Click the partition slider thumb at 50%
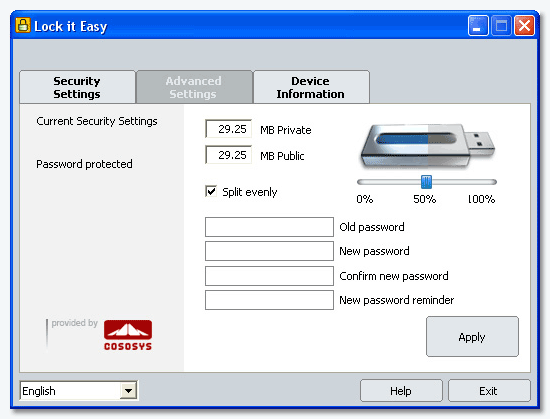The image size is (550, 419). tap(426, 182)
